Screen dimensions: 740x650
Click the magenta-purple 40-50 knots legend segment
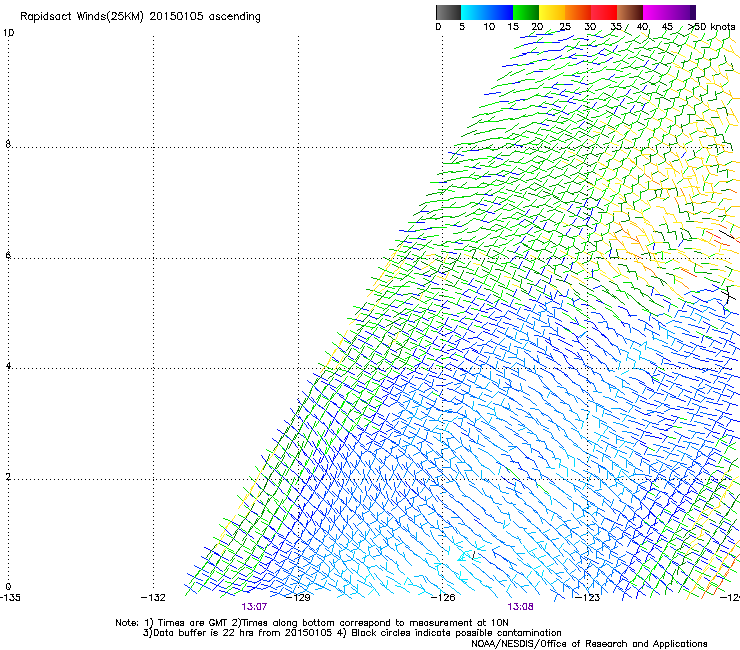point(669,12)
